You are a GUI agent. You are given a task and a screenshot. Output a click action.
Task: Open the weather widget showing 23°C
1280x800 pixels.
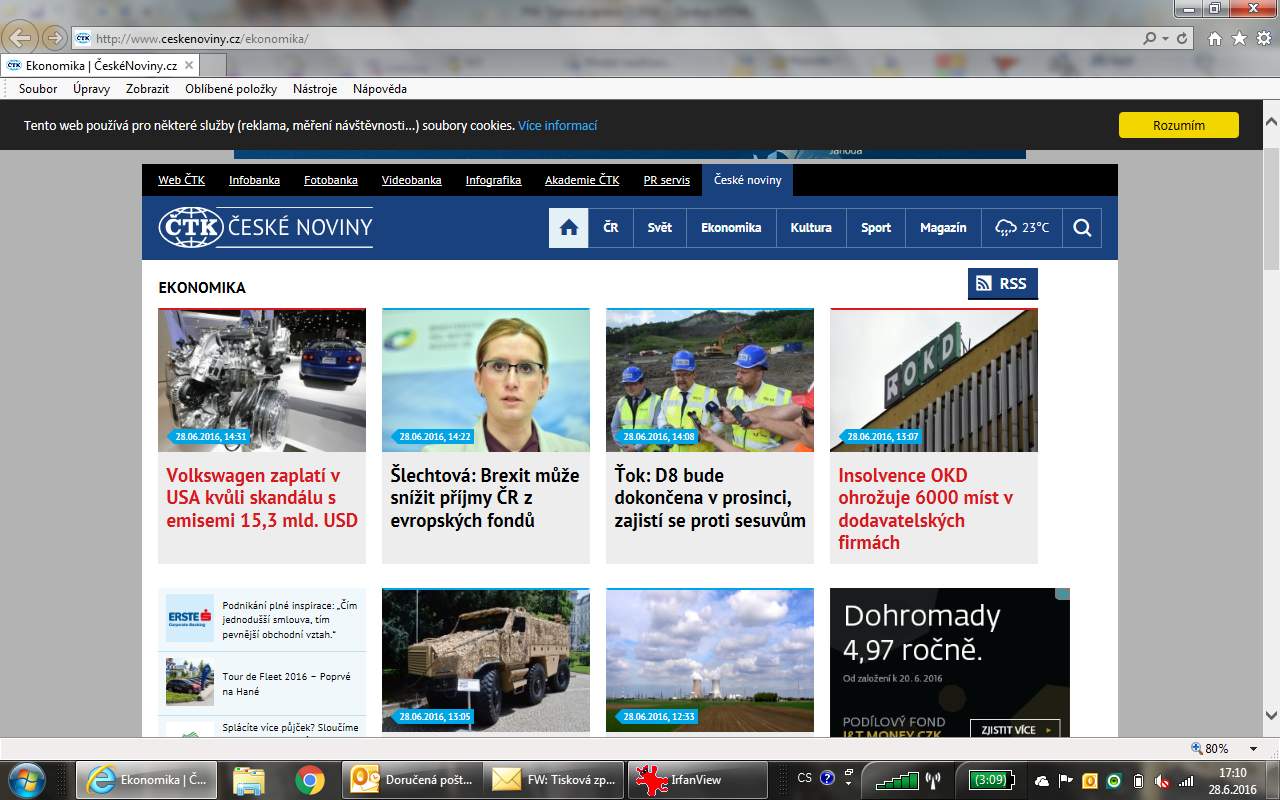[1022, 228]
